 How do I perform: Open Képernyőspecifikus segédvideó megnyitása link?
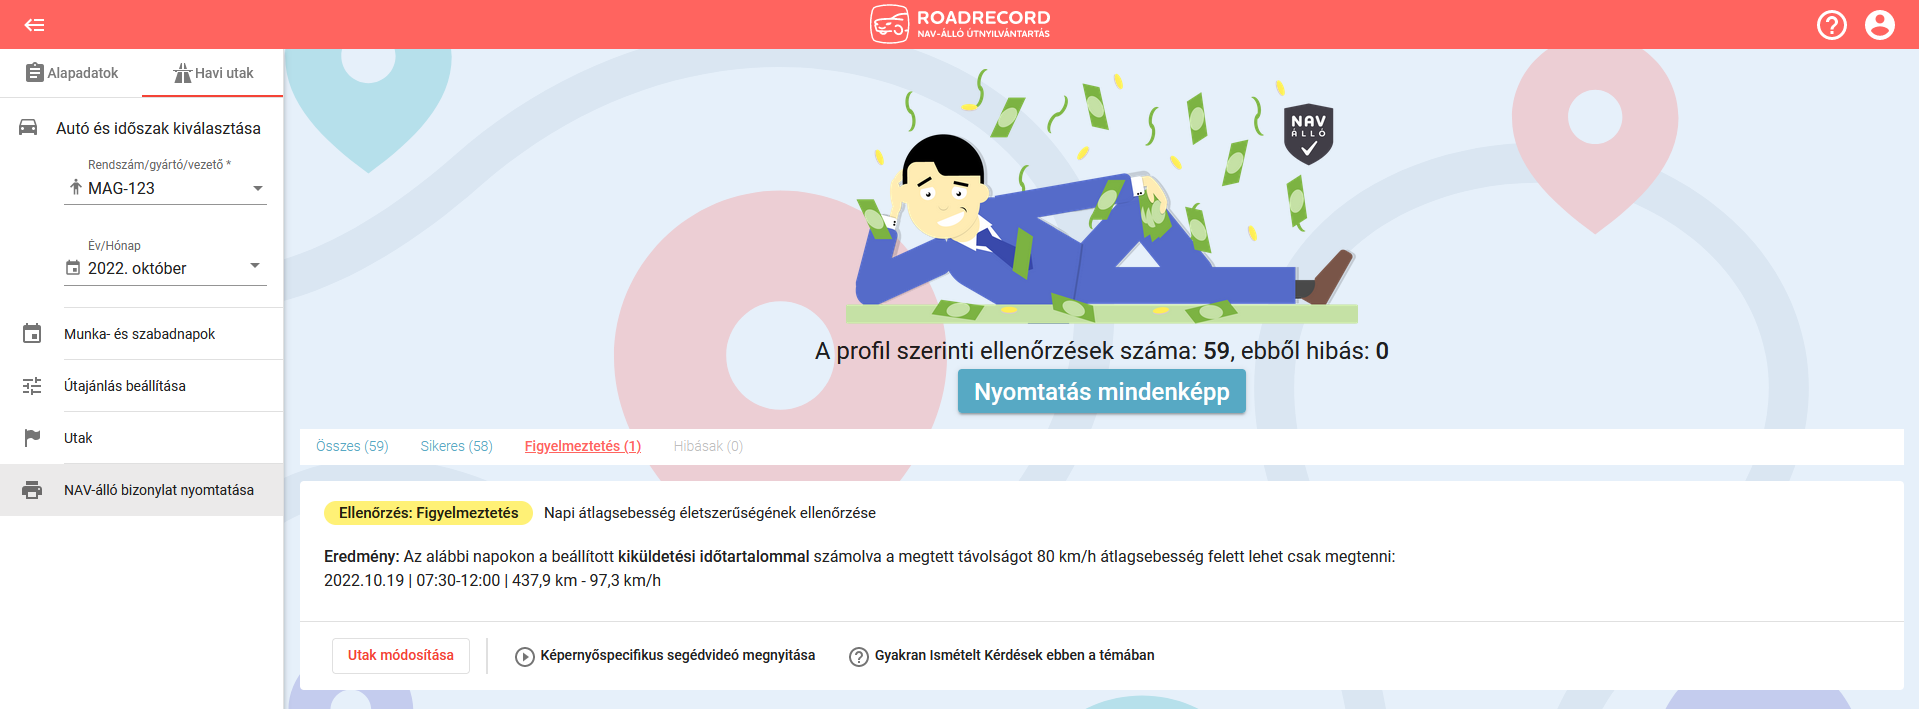[x=665, y=656]
